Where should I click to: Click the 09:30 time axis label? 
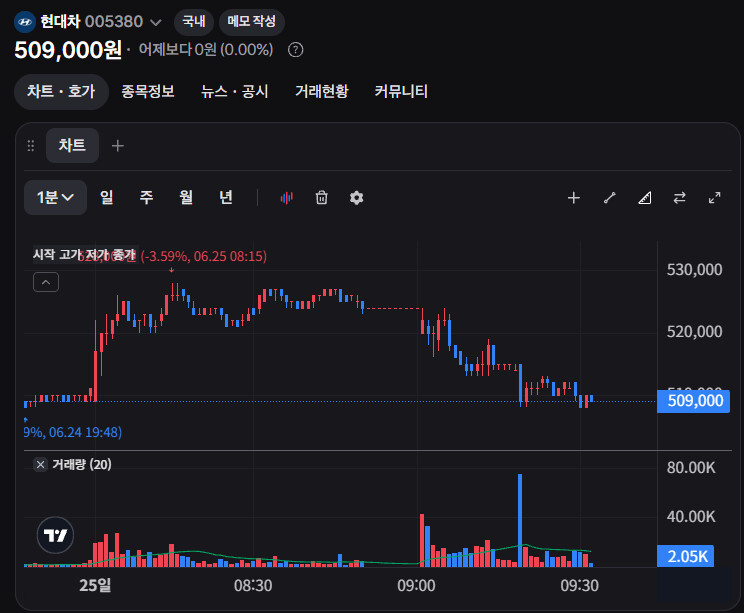[x=579, y=586]
